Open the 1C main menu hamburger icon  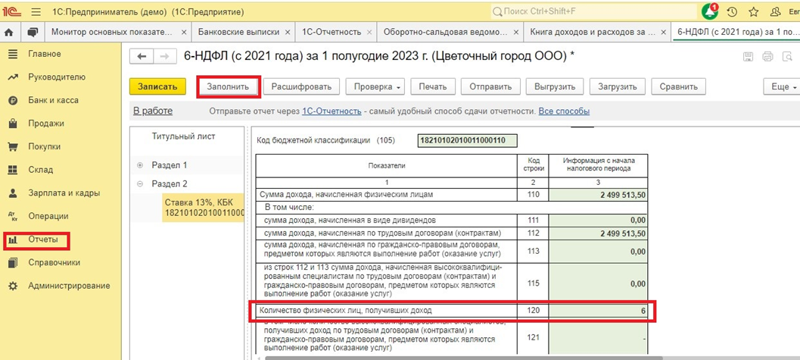(x=36, y=11)
